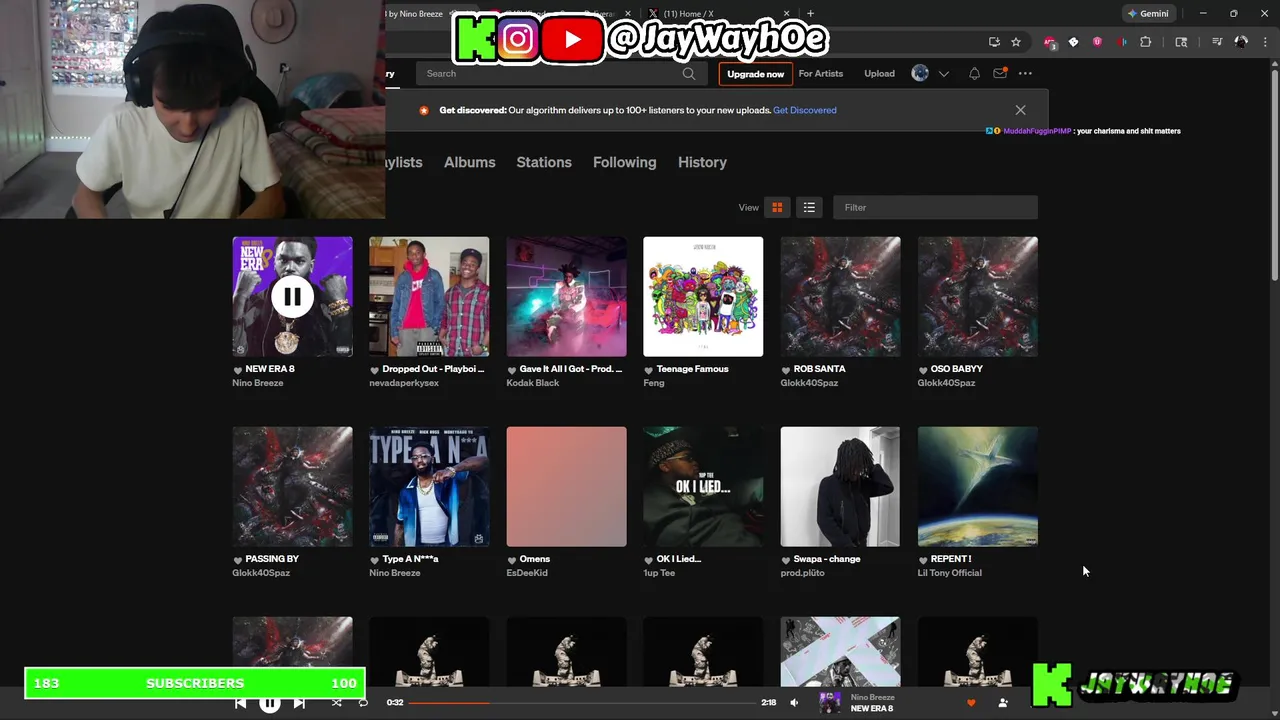Dismiss the Get discovered banner
Image resolution: width=1280 pixels, height=720 pixels.
coord(1020,110)
